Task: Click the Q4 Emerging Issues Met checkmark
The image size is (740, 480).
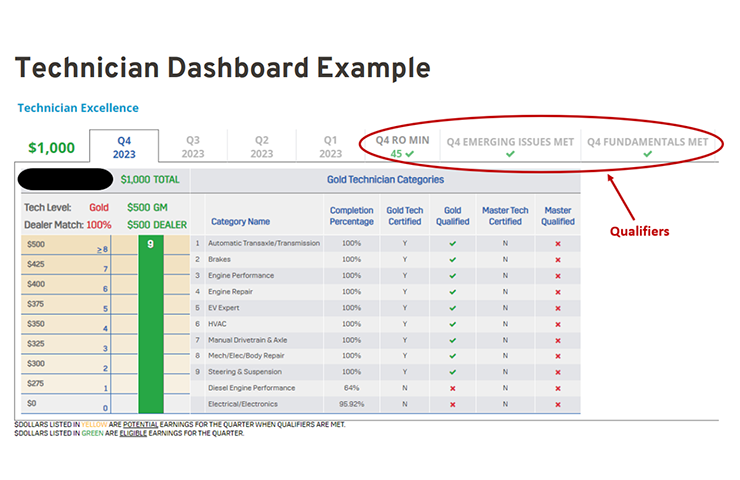Action: (510, 154)
